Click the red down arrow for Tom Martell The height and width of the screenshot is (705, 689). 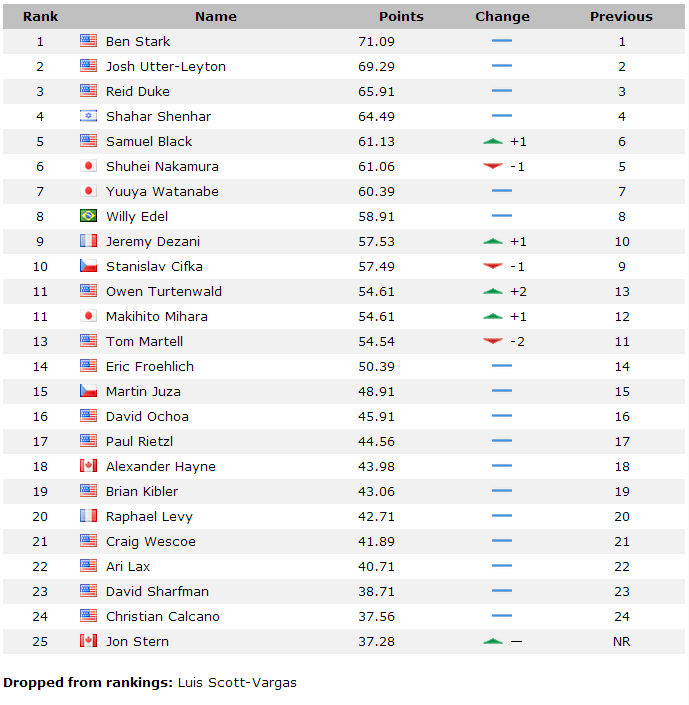492,341
